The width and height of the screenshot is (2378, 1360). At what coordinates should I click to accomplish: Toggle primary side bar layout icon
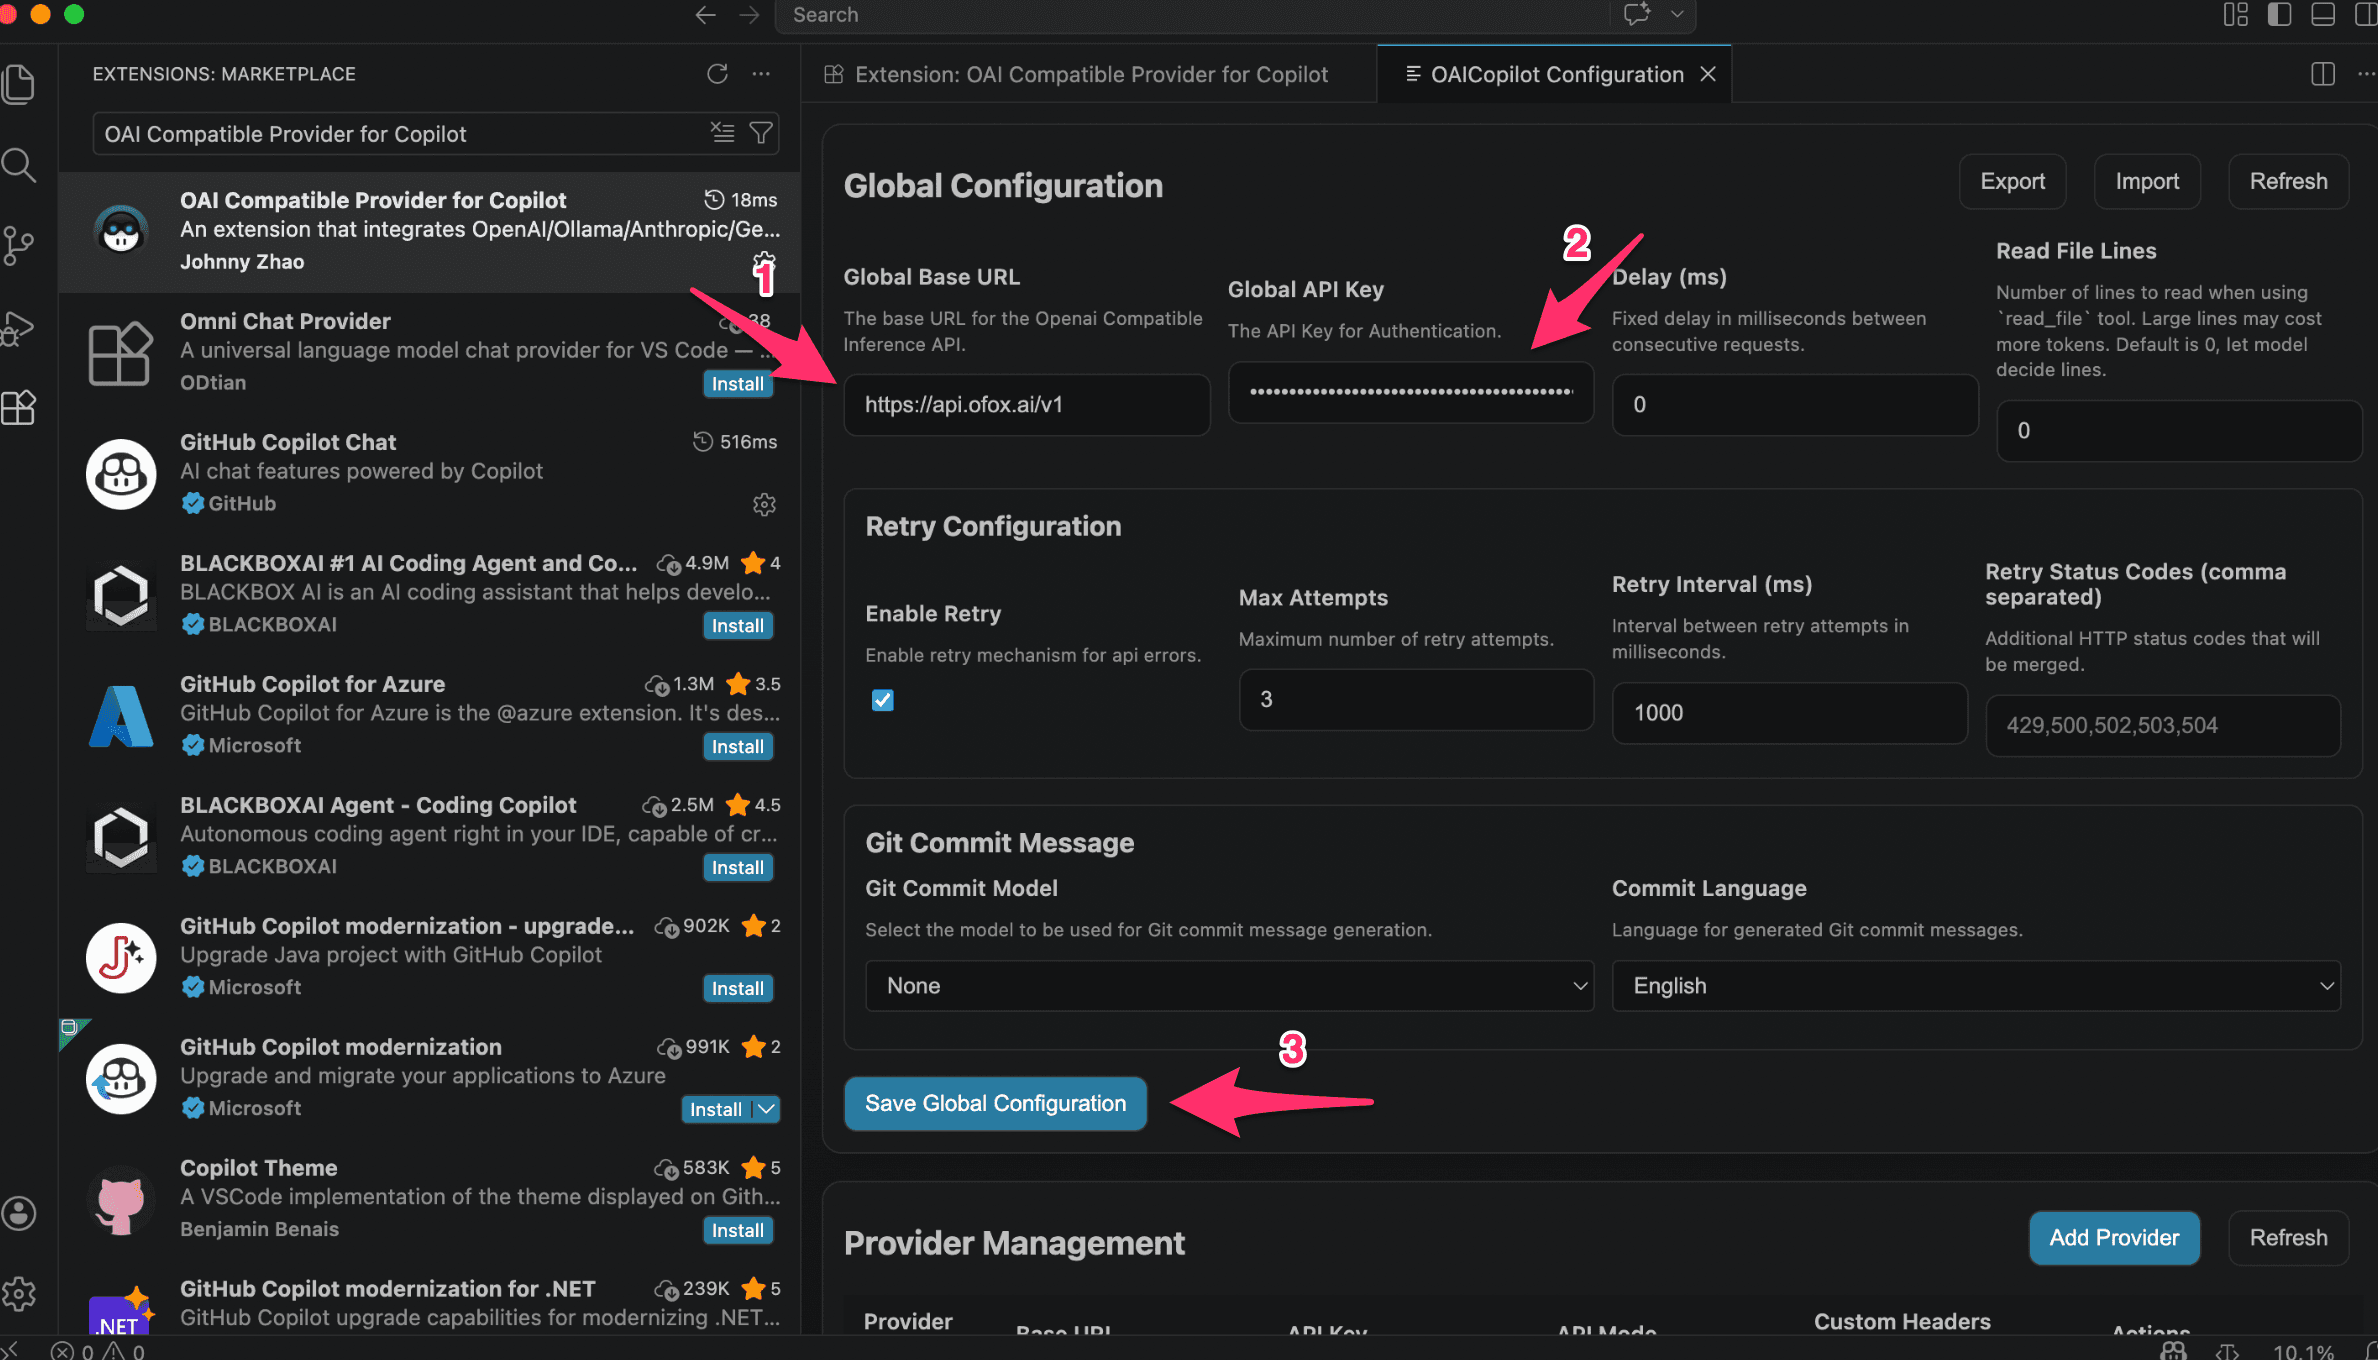(x=2279, y=15)
